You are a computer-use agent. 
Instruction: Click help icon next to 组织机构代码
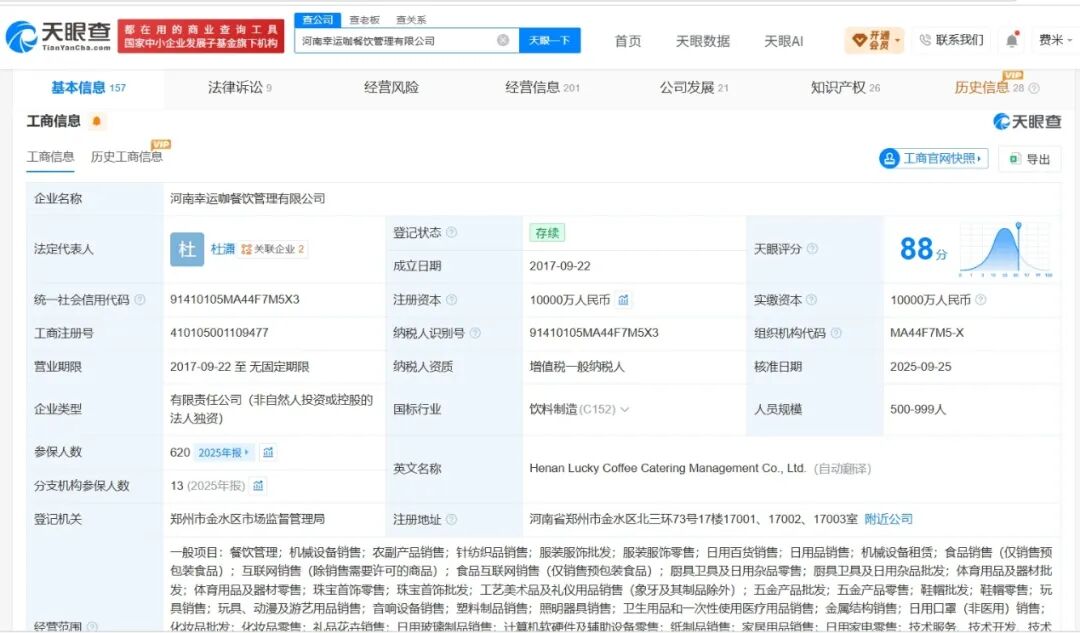point(835,333)
